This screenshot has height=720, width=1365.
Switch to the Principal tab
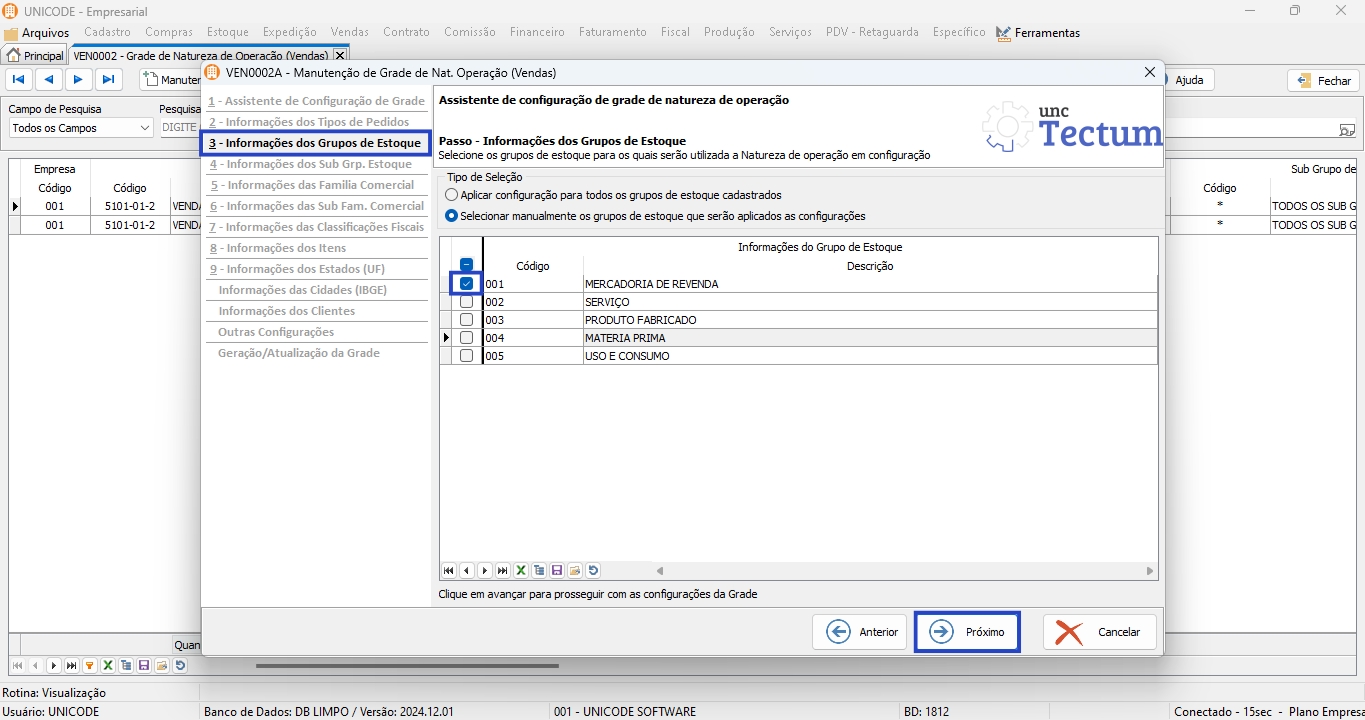tap(35, 56)
